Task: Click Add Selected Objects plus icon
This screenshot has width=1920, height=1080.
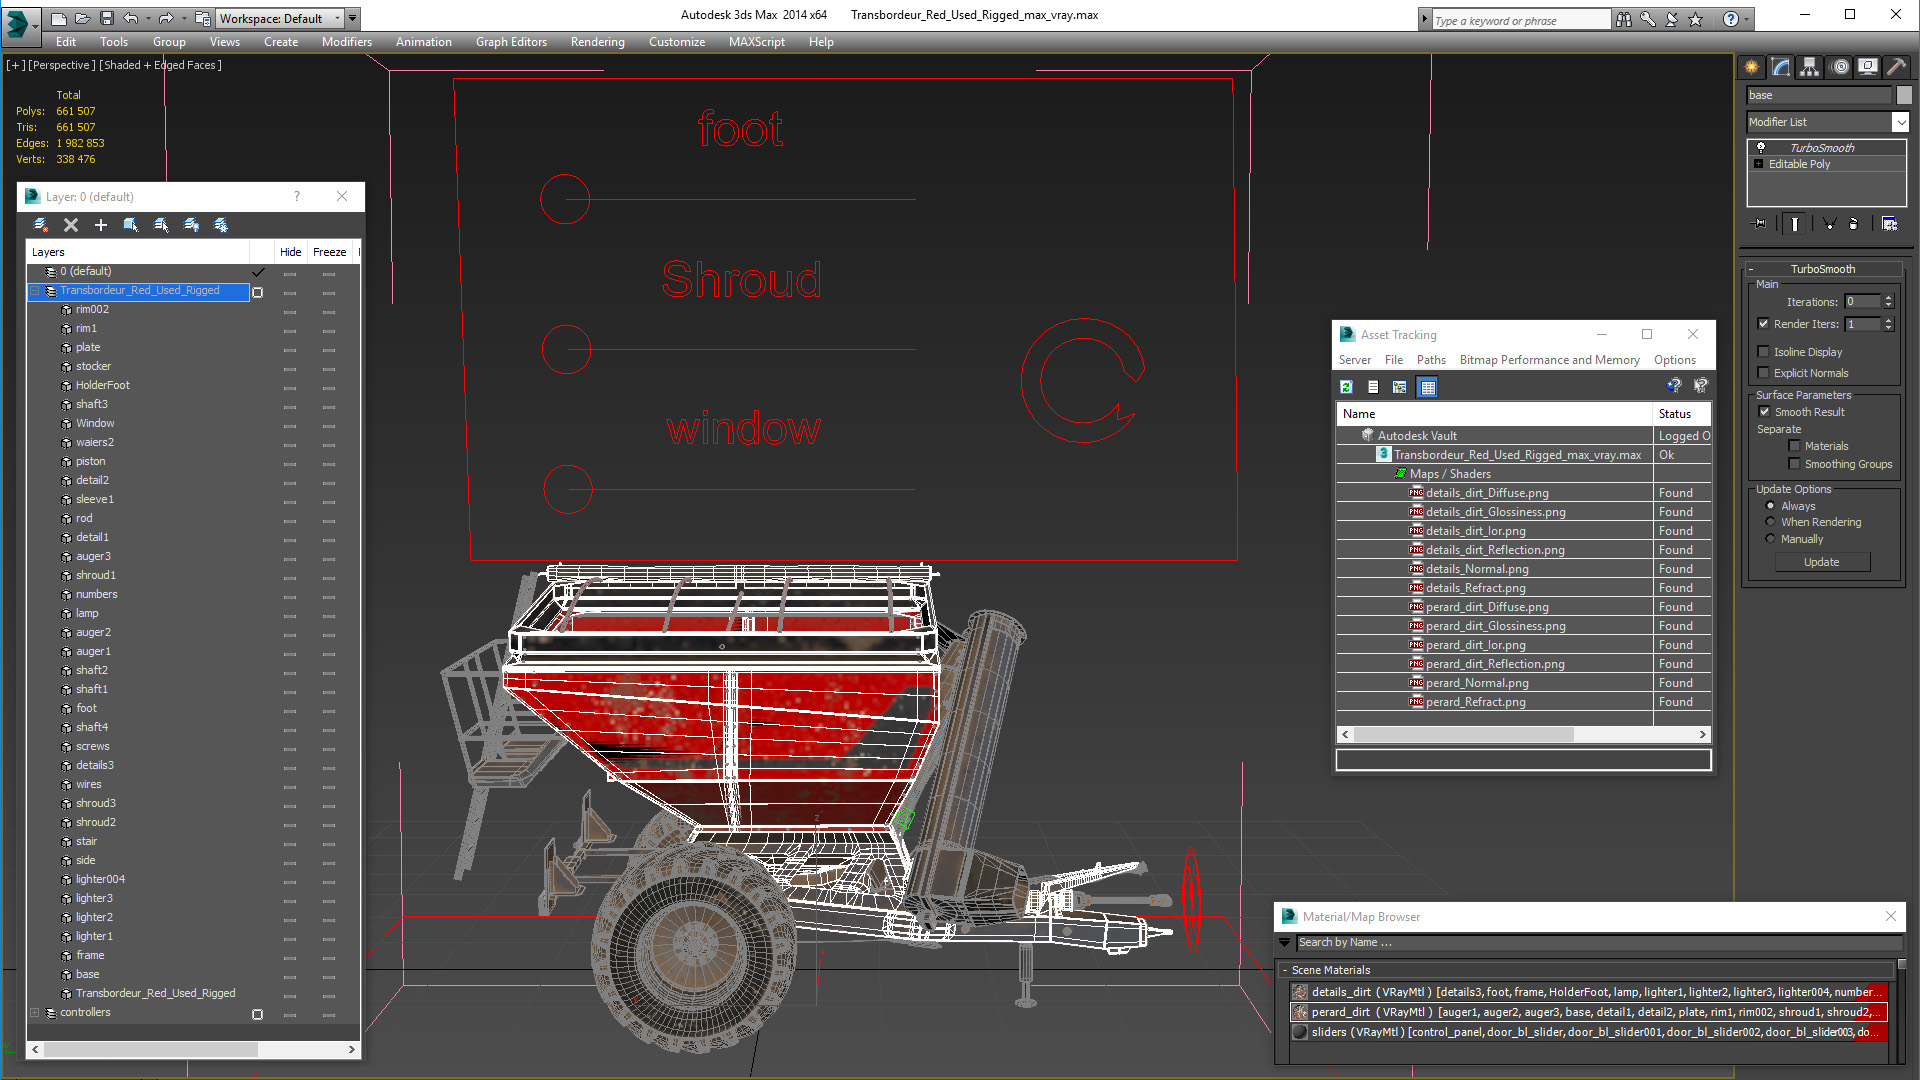Action: [x=100, y=225]
